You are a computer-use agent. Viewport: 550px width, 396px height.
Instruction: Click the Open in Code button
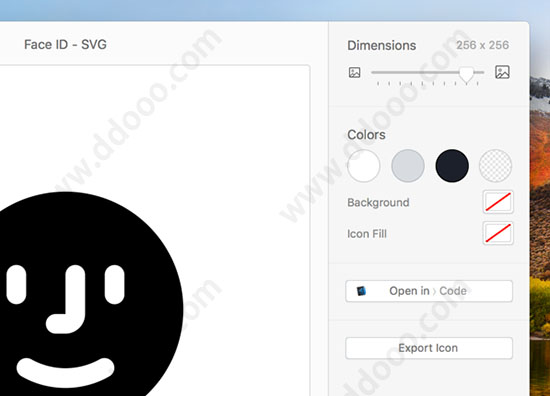pos(429,291)
